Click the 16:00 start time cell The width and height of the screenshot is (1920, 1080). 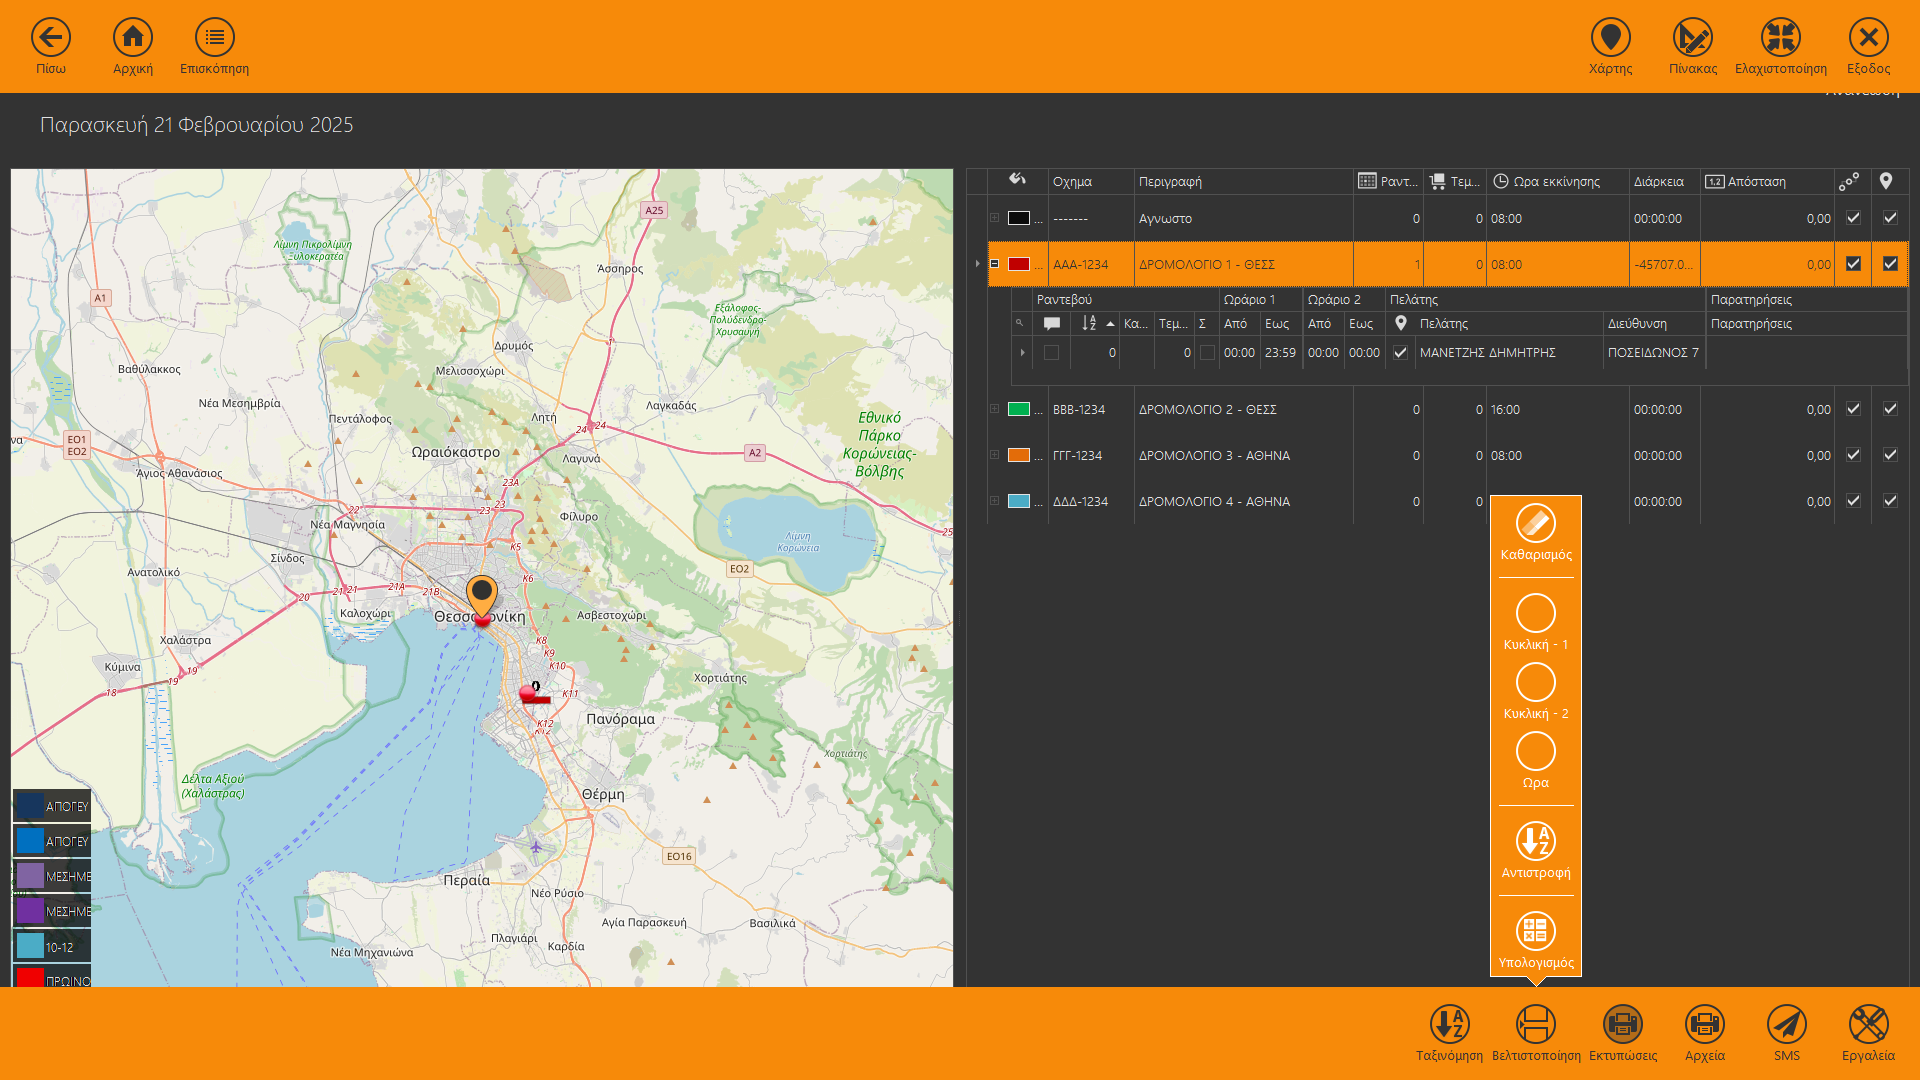[x=1557, y=409]
